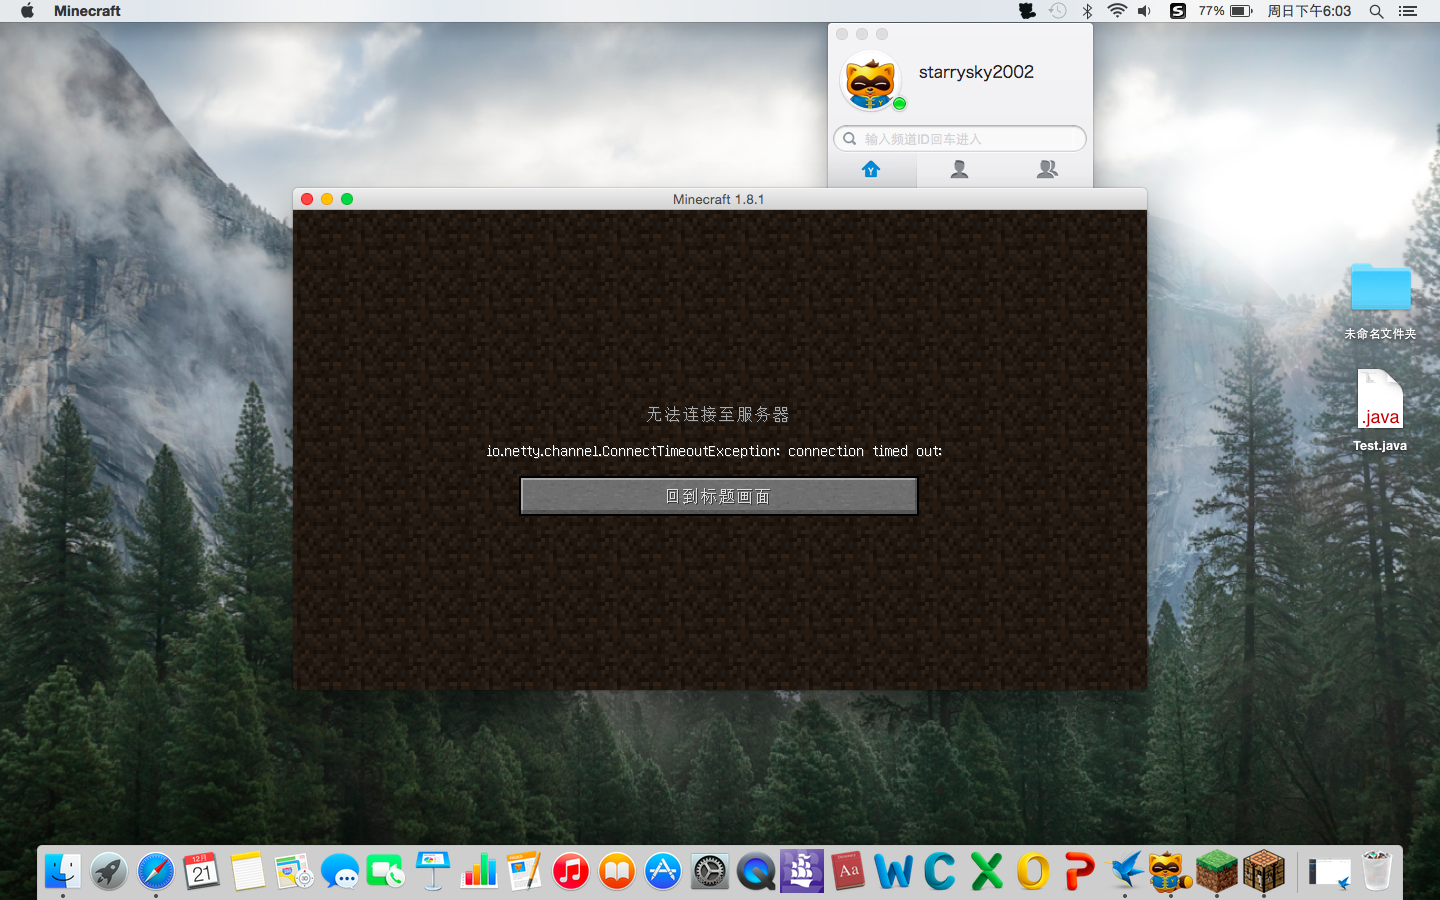1440x900 pixels.
Task: Launch Microsoft Word from the dock
Action: click(894, 871)
